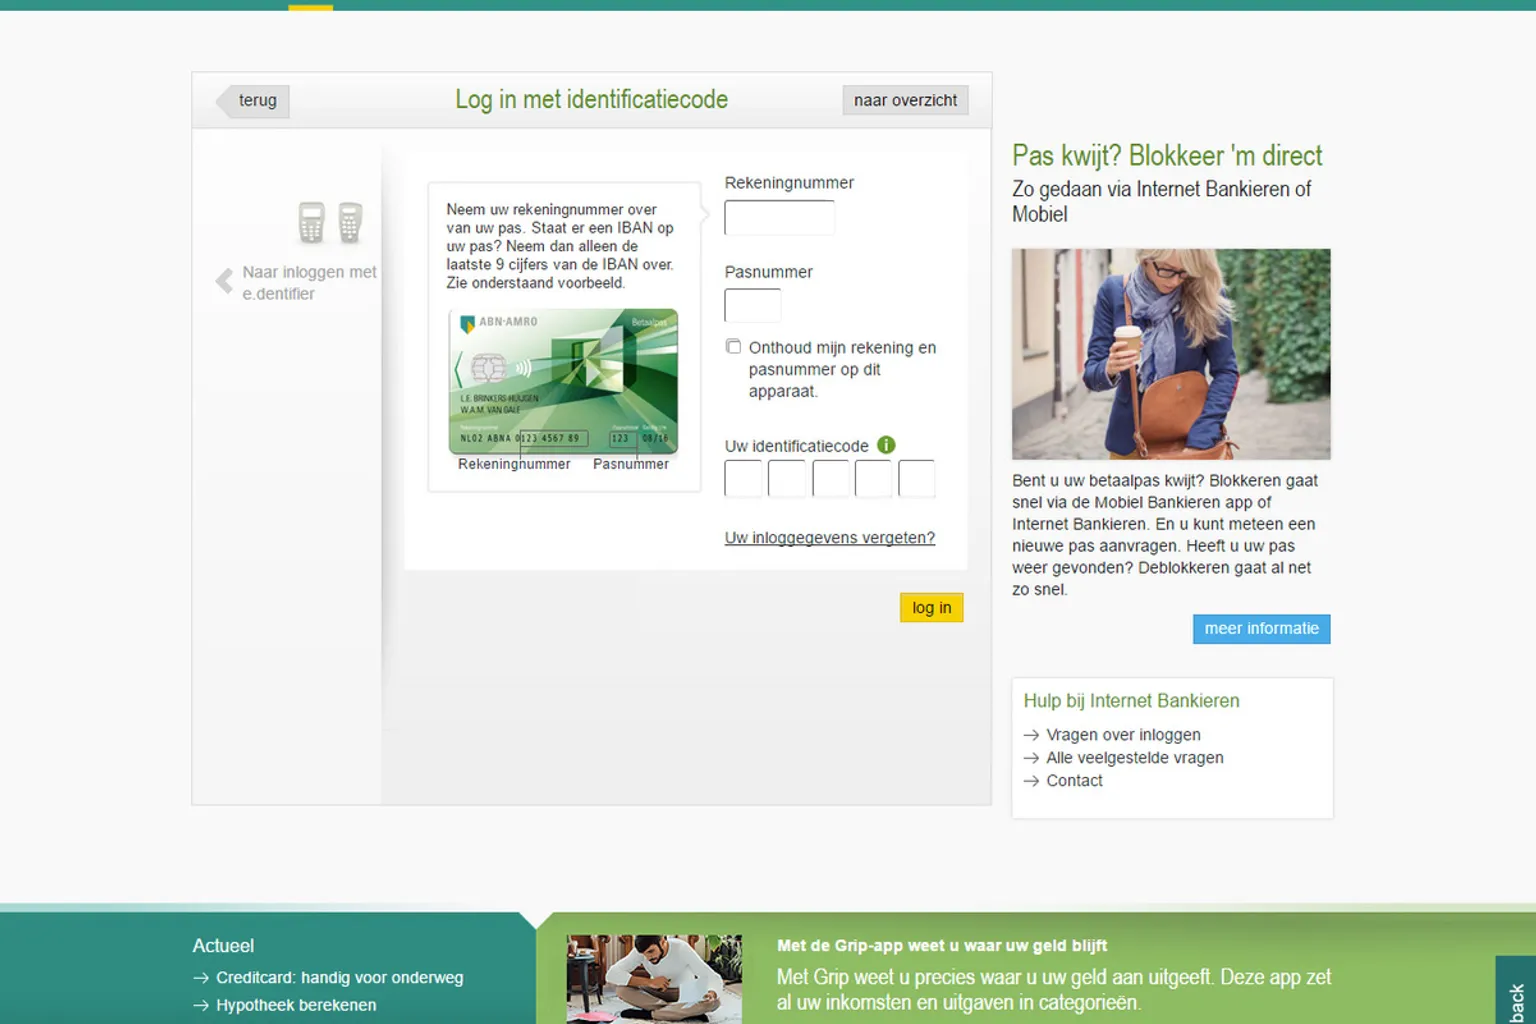Select the last identificatiecode digit box
The image size is (1536, 1024).
[x=916, y=479]
